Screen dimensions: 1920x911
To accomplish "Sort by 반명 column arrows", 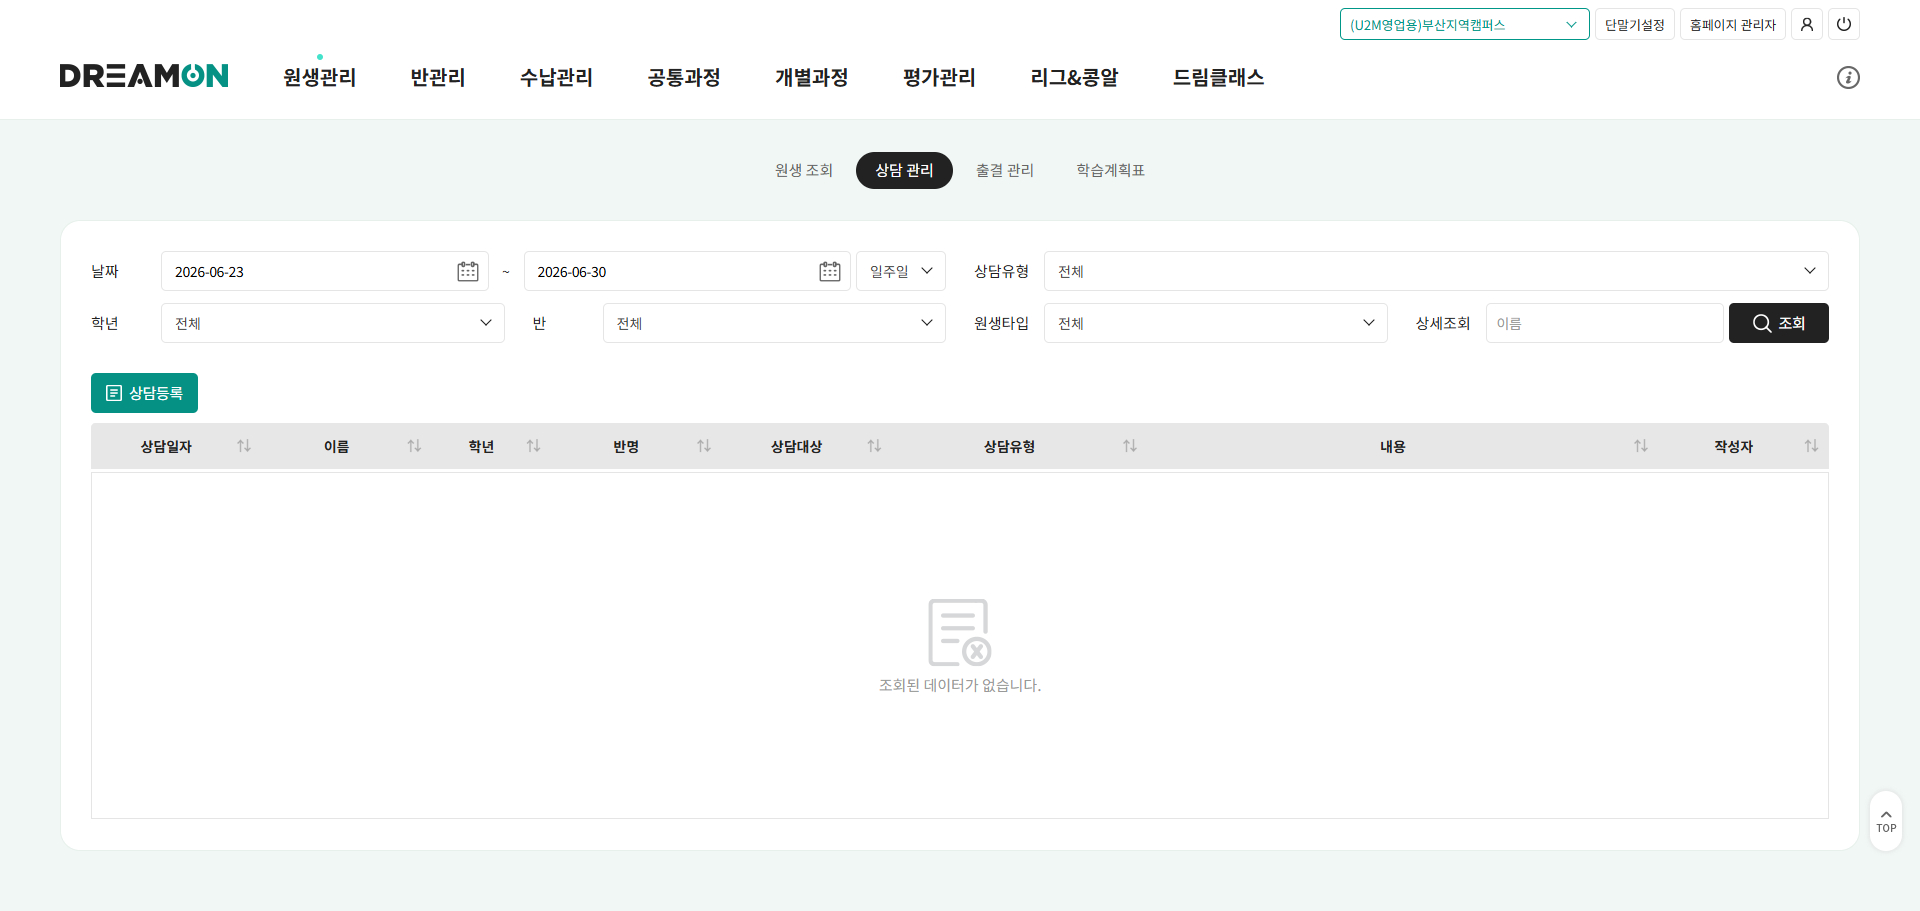I will coord(704,446).
